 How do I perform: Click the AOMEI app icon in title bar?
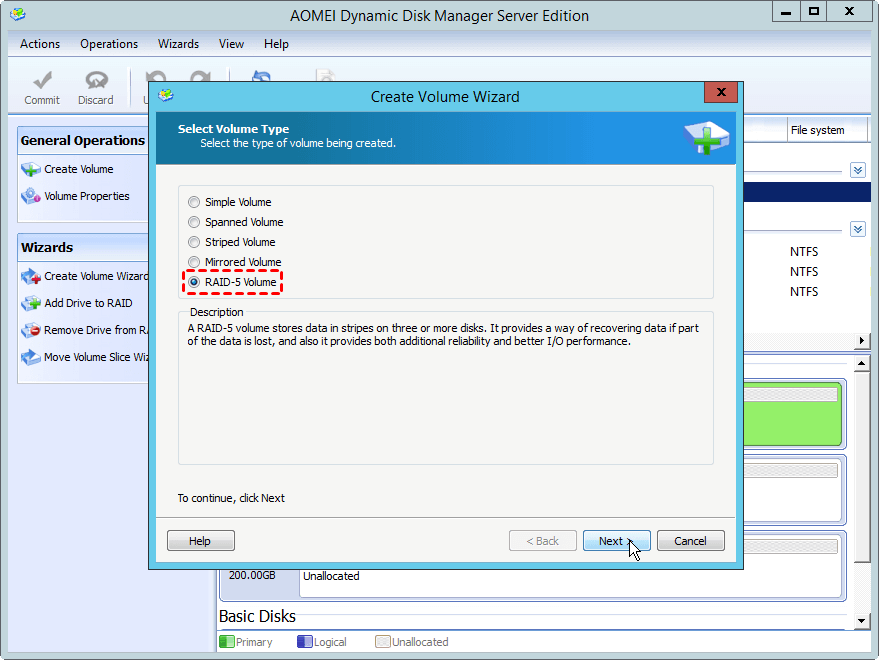[18, 14]
